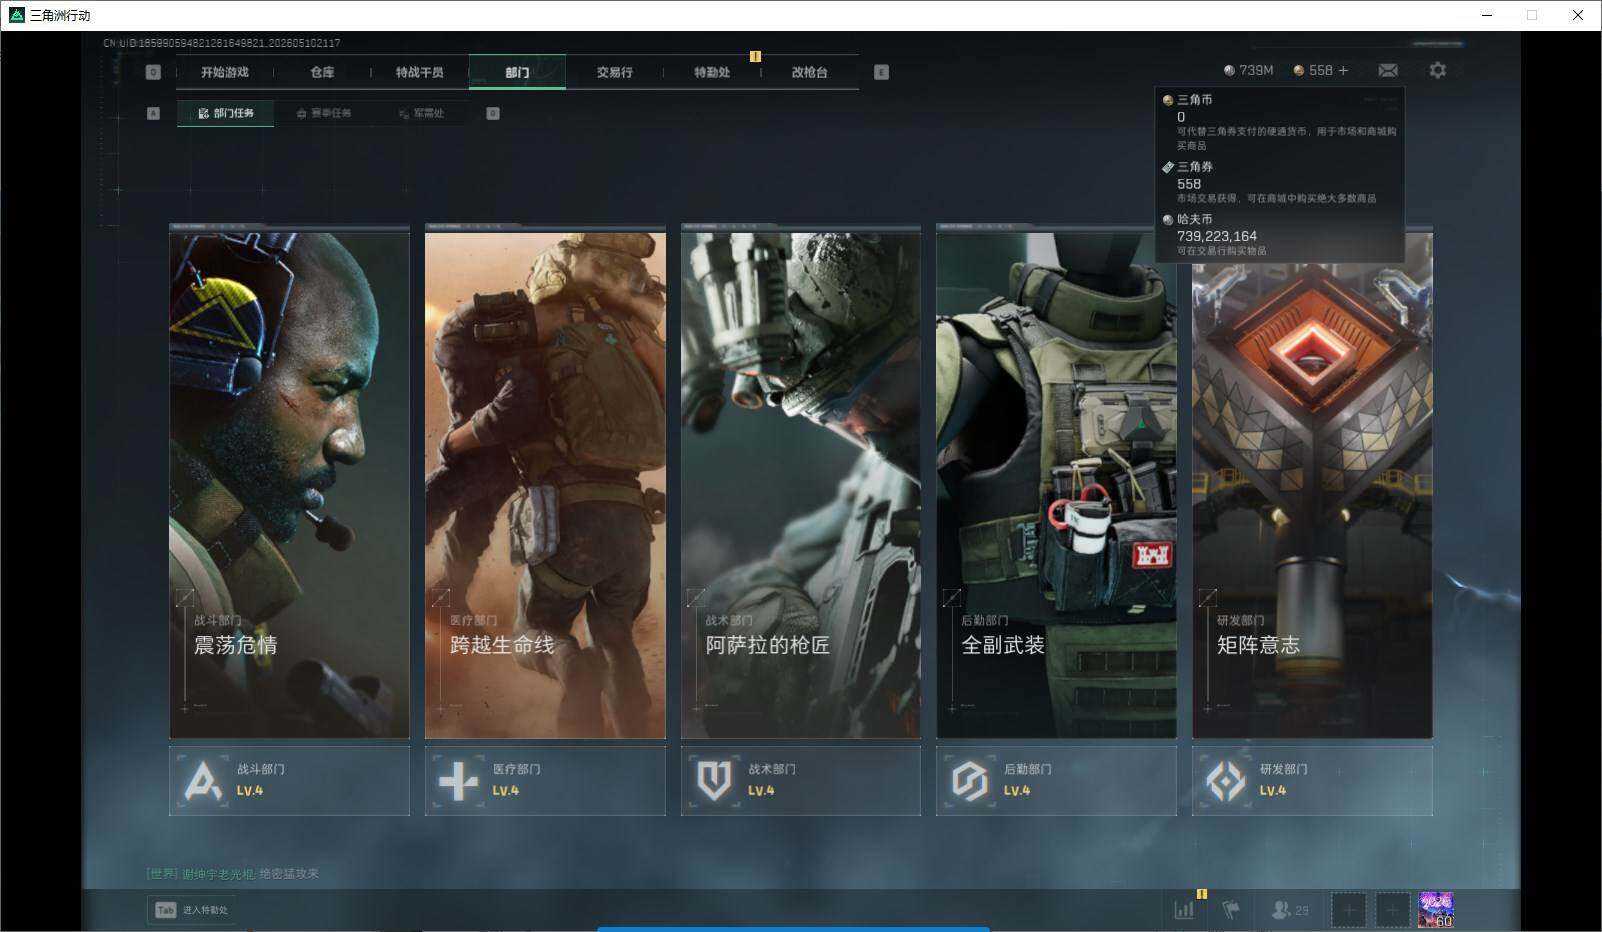Select the 部门 tab

517,72
